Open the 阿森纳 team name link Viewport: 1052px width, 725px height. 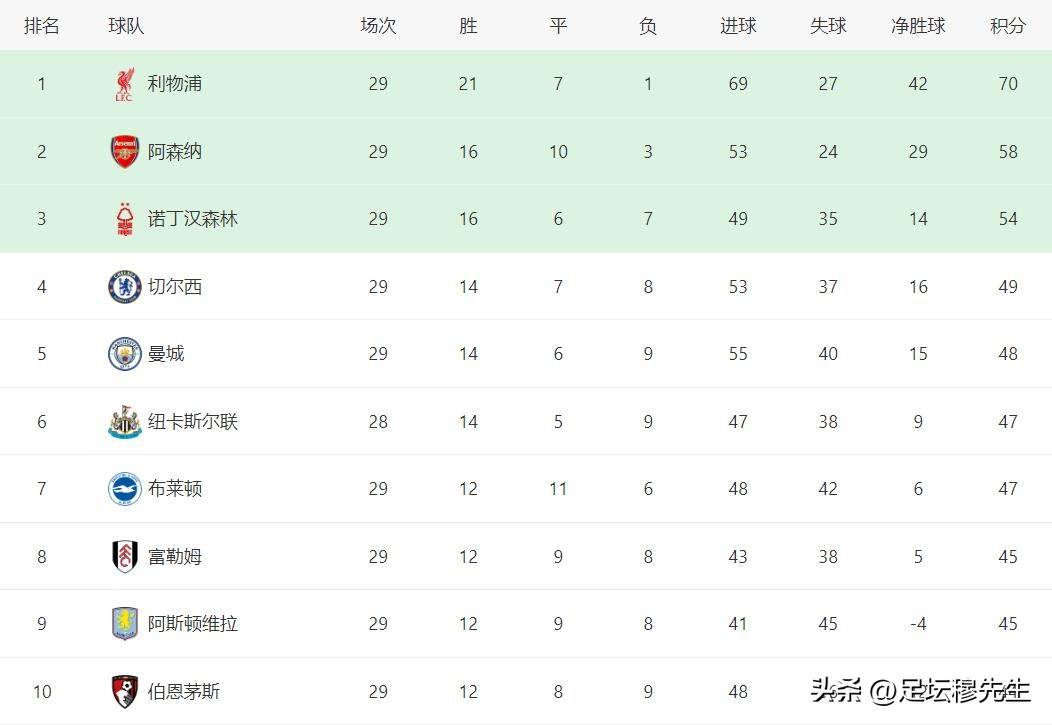click(x=175, y=152)
